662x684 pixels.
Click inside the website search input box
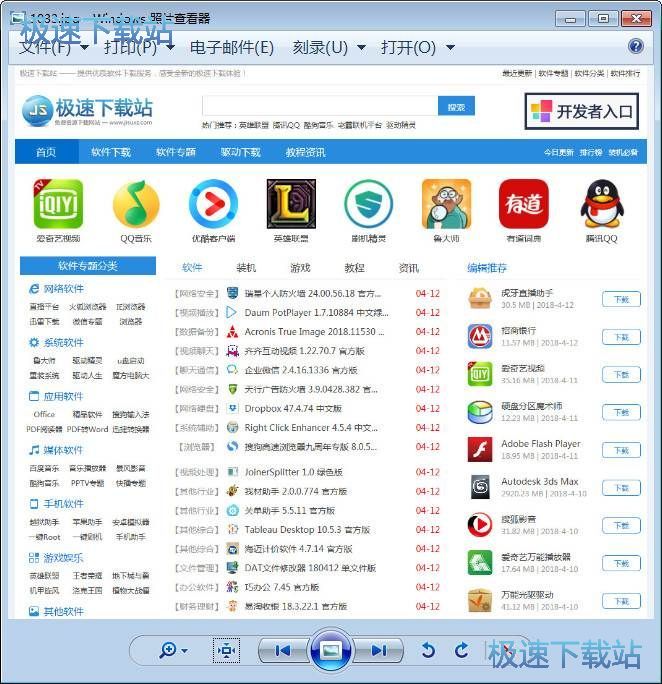point(318,107)
